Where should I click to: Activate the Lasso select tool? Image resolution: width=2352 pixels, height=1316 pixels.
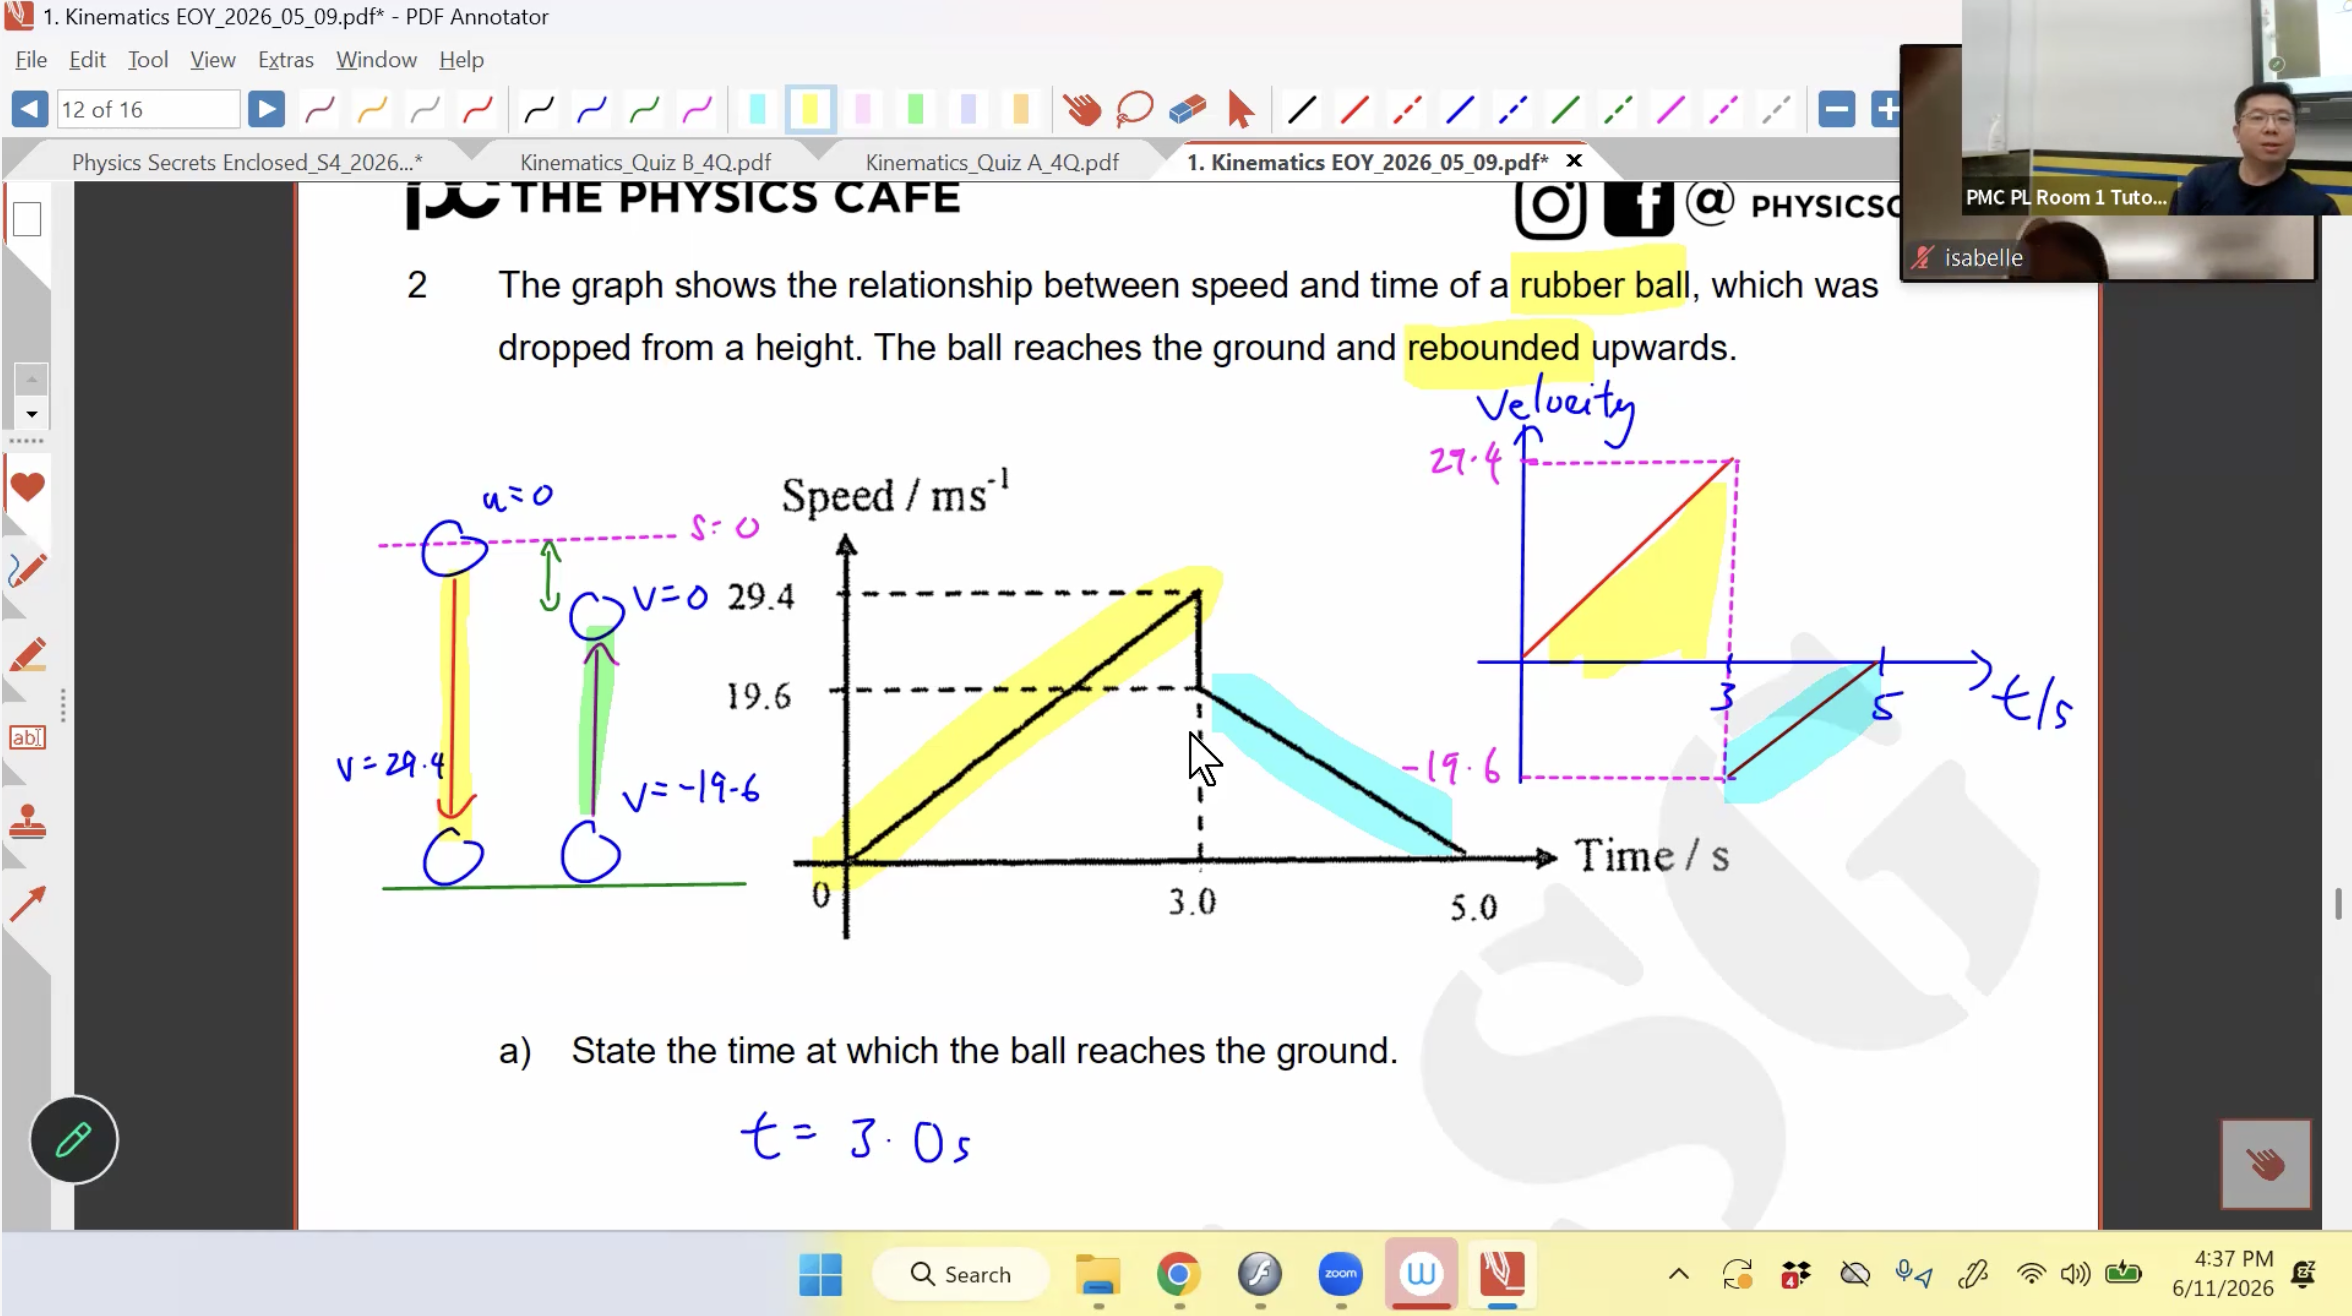[x=1134, y=109]
